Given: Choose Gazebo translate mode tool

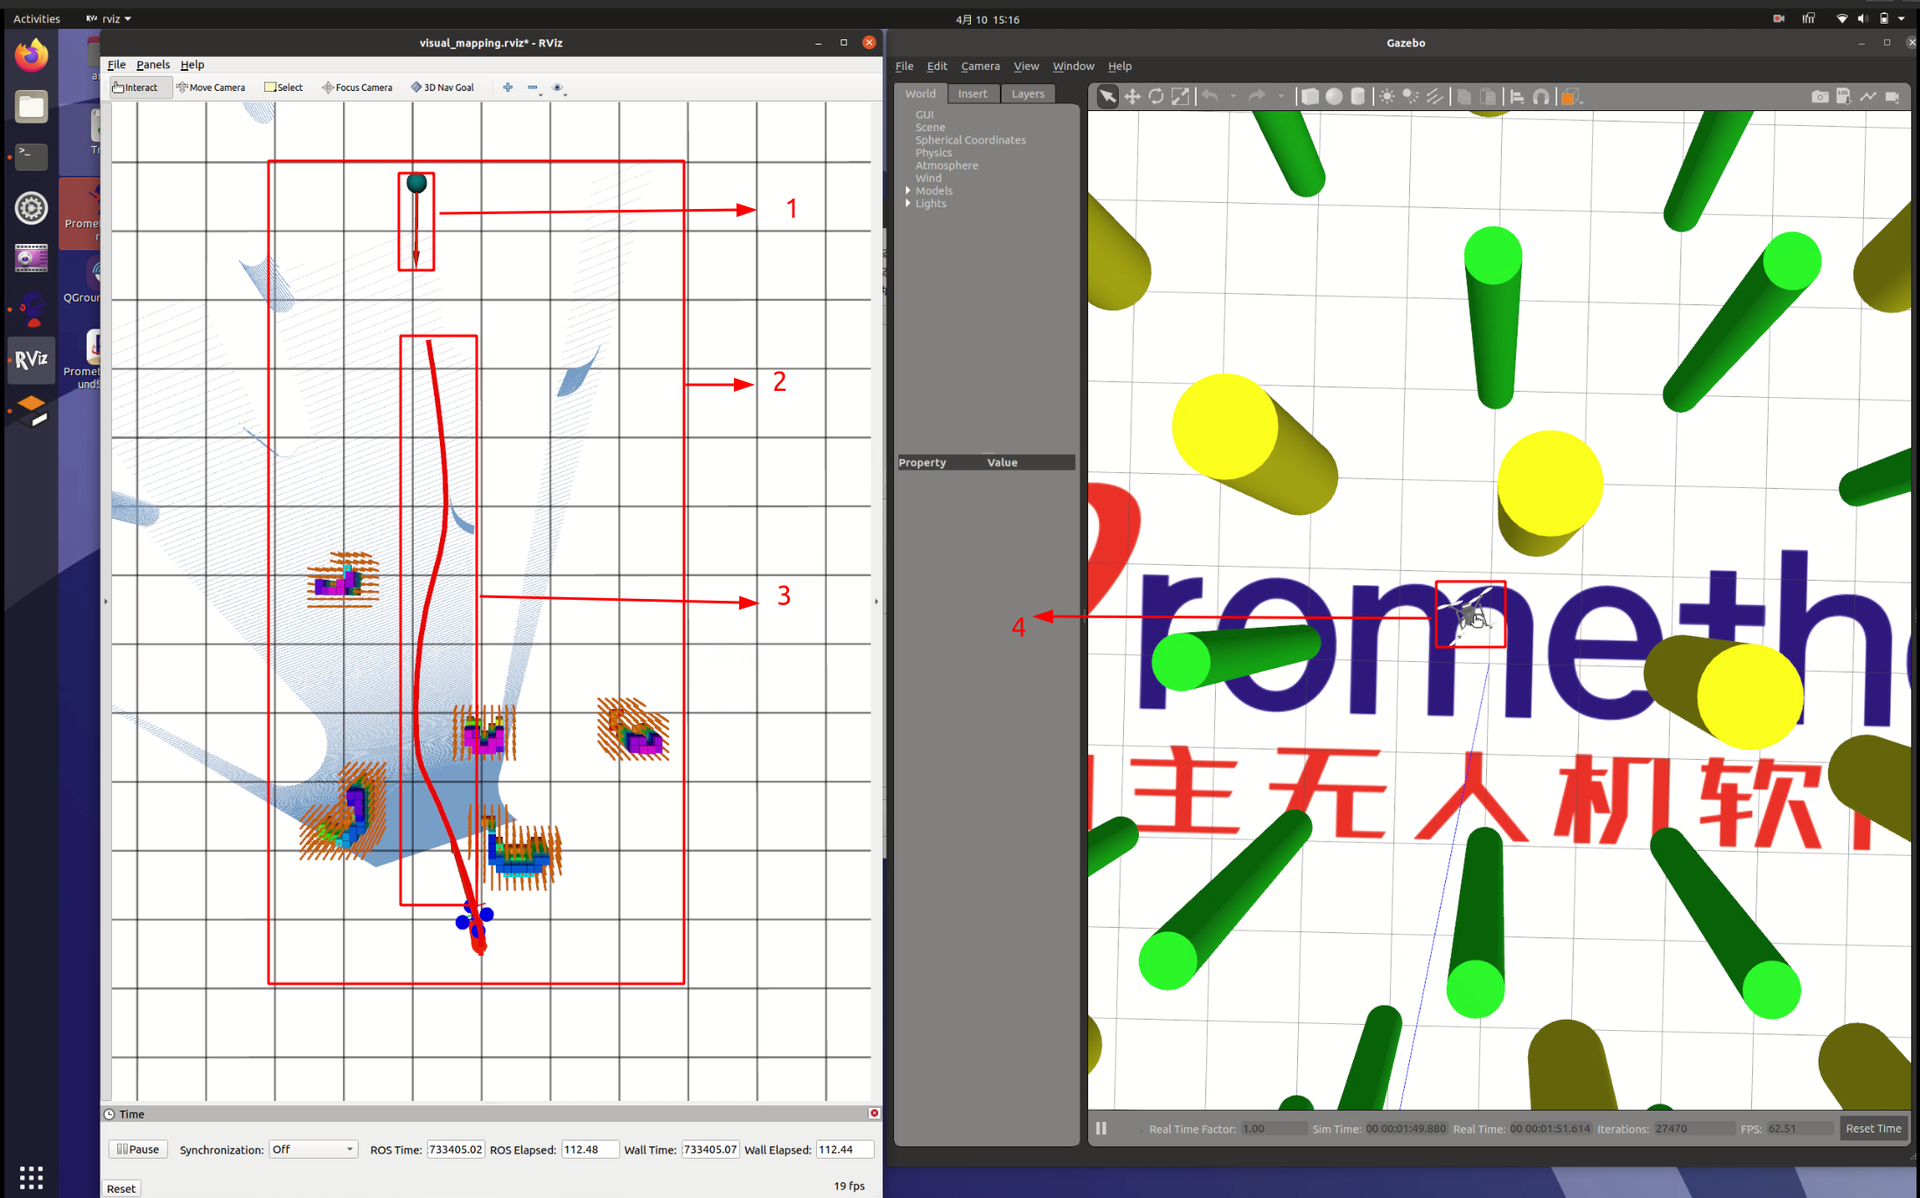Looking at the screenshot, I should (1132, 96).
